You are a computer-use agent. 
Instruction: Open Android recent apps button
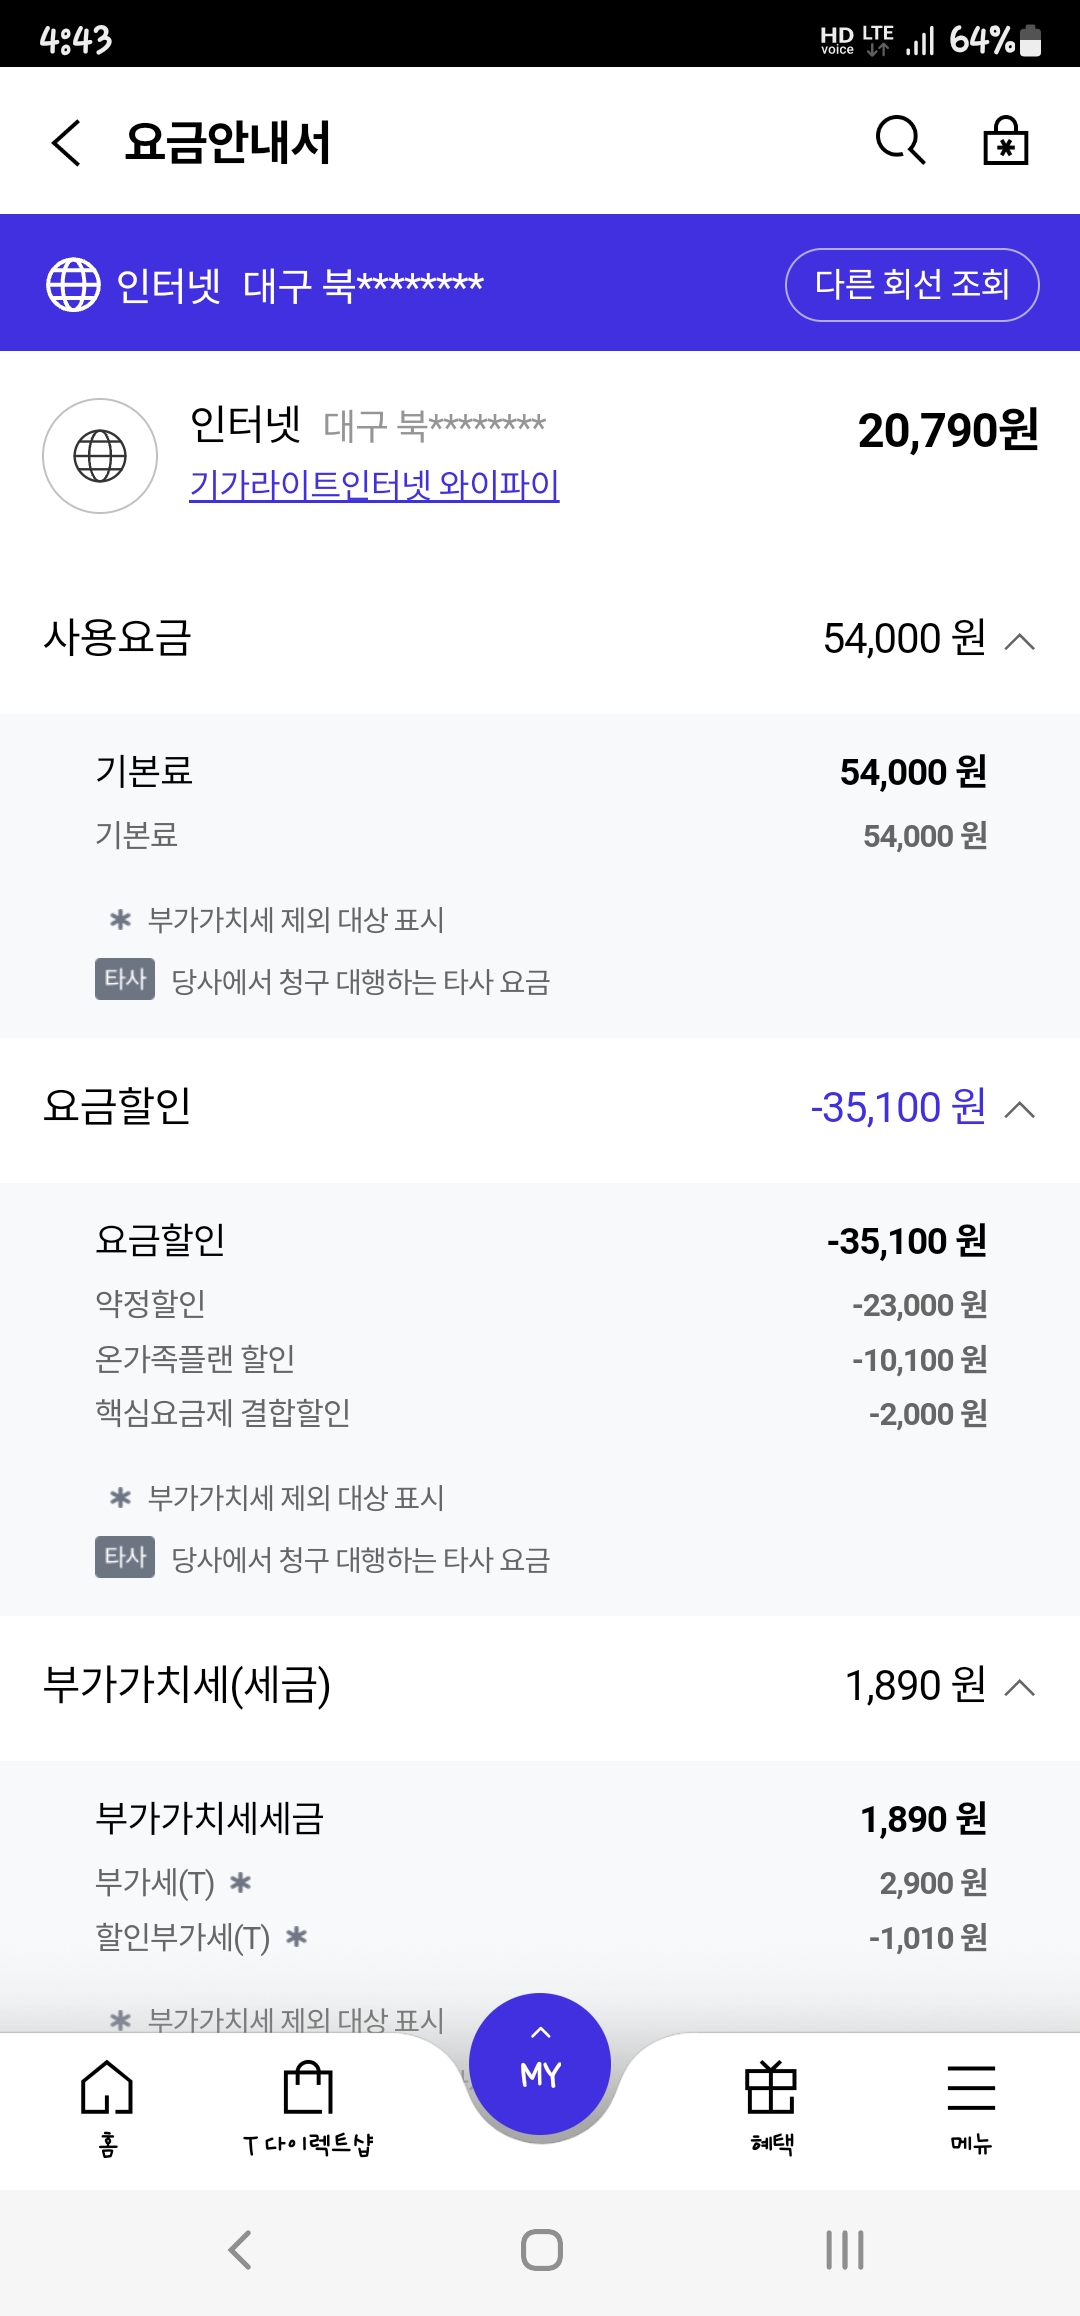click(845, 2250)
